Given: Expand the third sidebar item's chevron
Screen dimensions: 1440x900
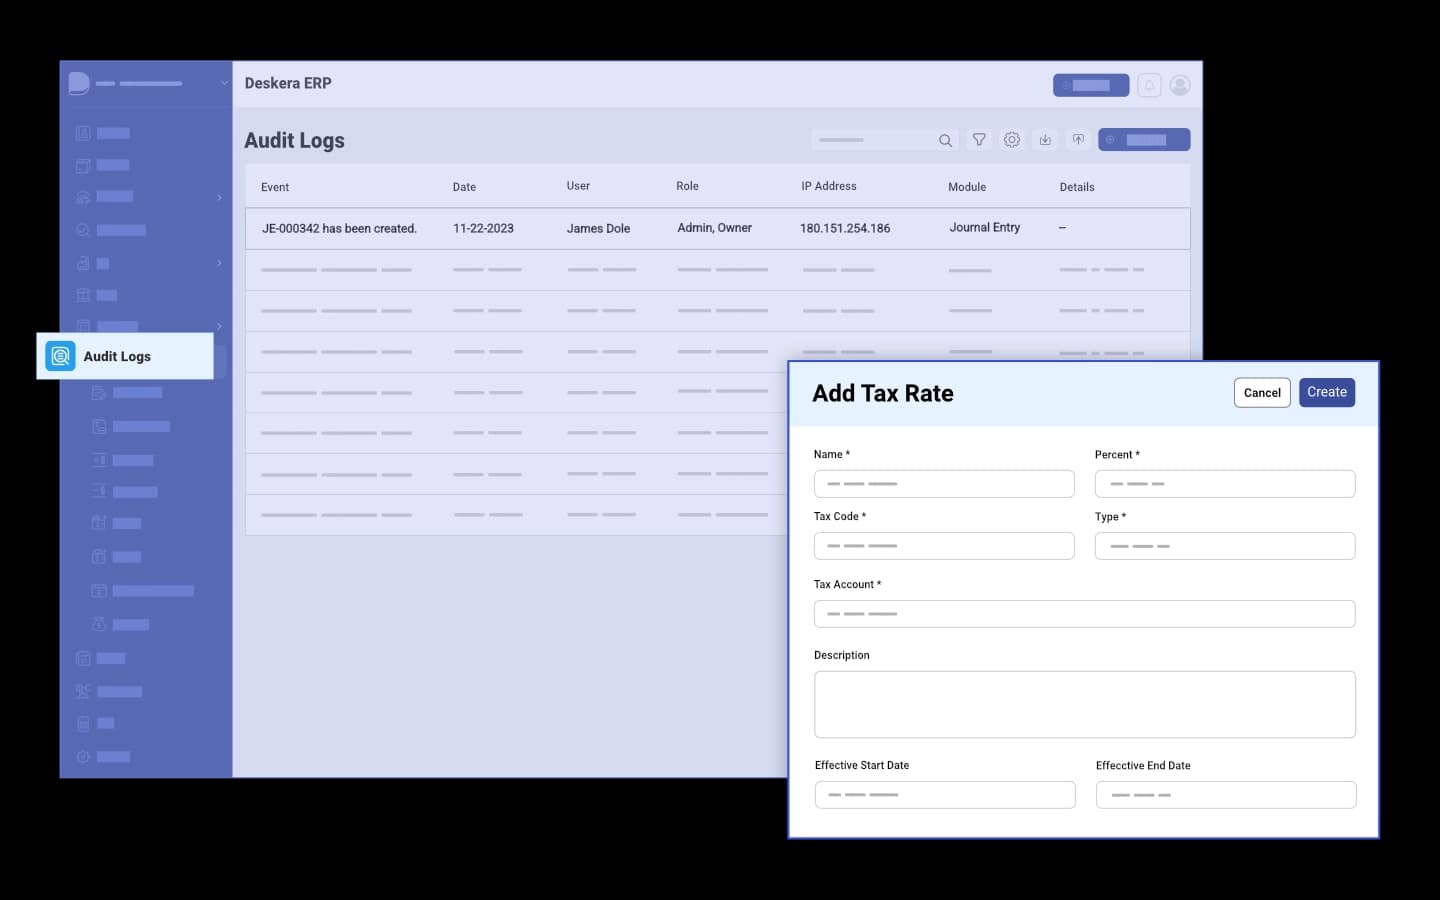Looking at the screenshot, I should [x=219, y=198].
